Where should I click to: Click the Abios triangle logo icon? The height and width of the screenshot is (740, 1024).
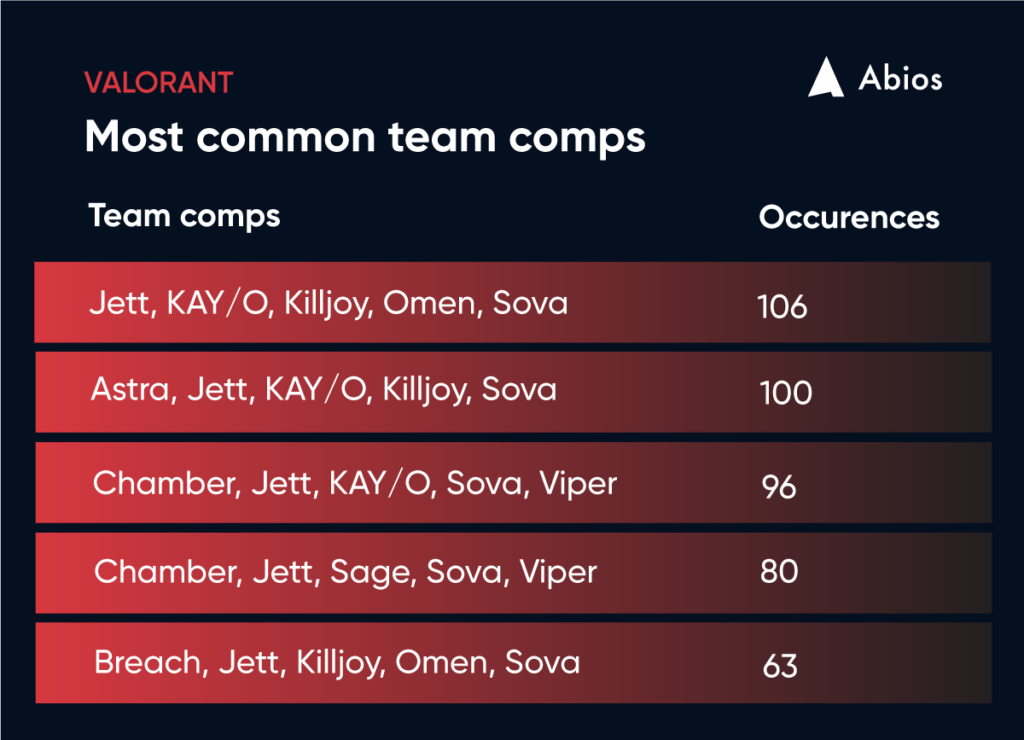pos(826,77)
